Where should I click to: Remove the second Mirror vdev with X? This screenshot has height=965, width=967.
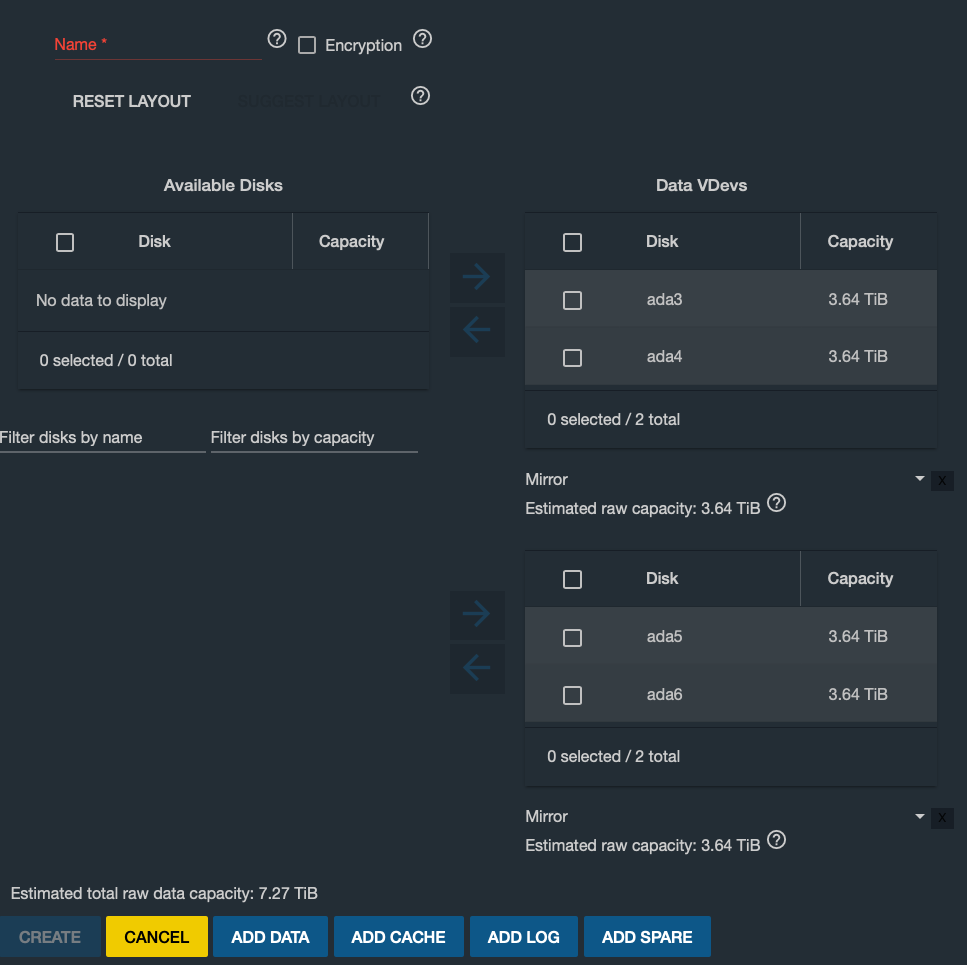tap(942, 818)
